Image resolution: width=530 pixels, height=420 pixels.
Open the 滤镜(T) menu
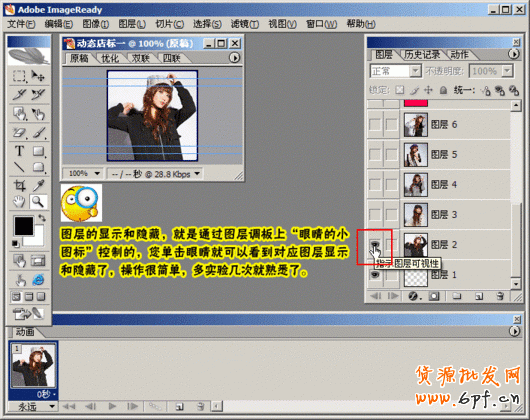point(245,24)
